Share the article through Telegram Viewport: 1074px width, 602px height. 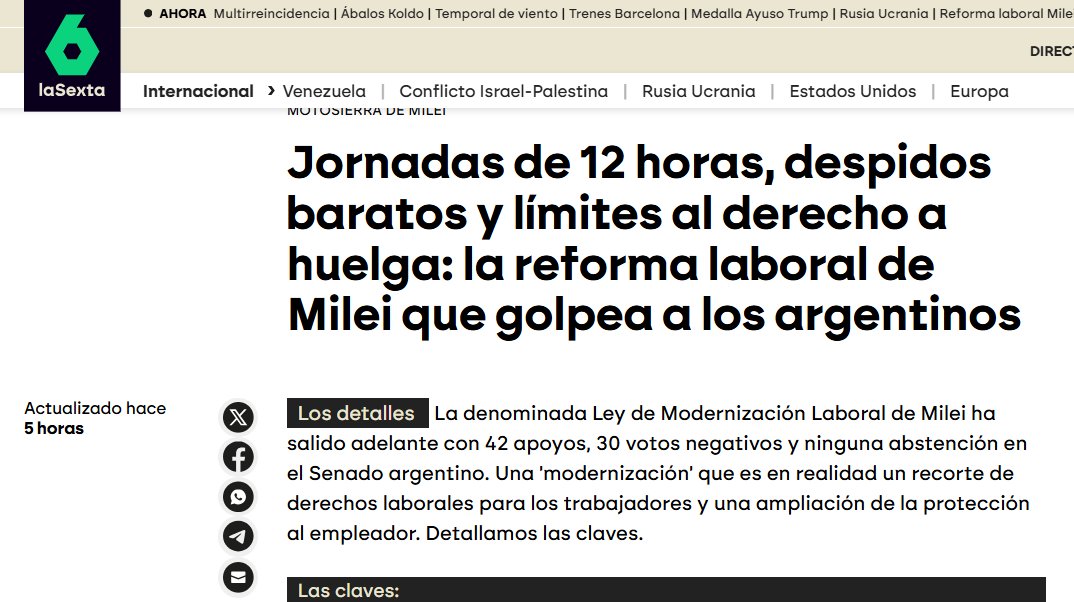tap(238, 537)
